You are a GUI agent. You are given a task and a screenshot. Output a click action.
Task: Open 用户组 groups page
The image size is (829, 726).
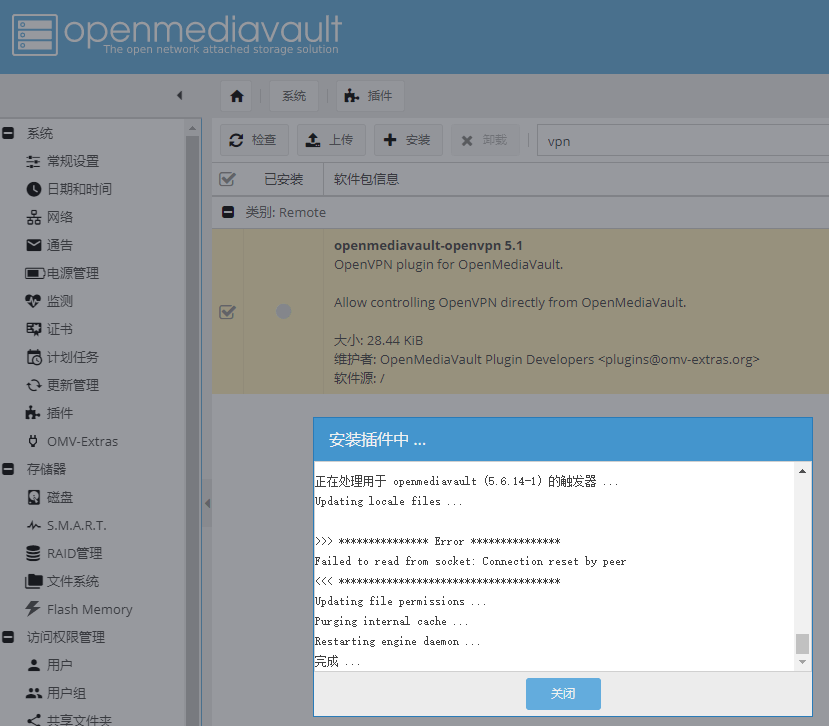pyautogui.click(x=66, y=693)
